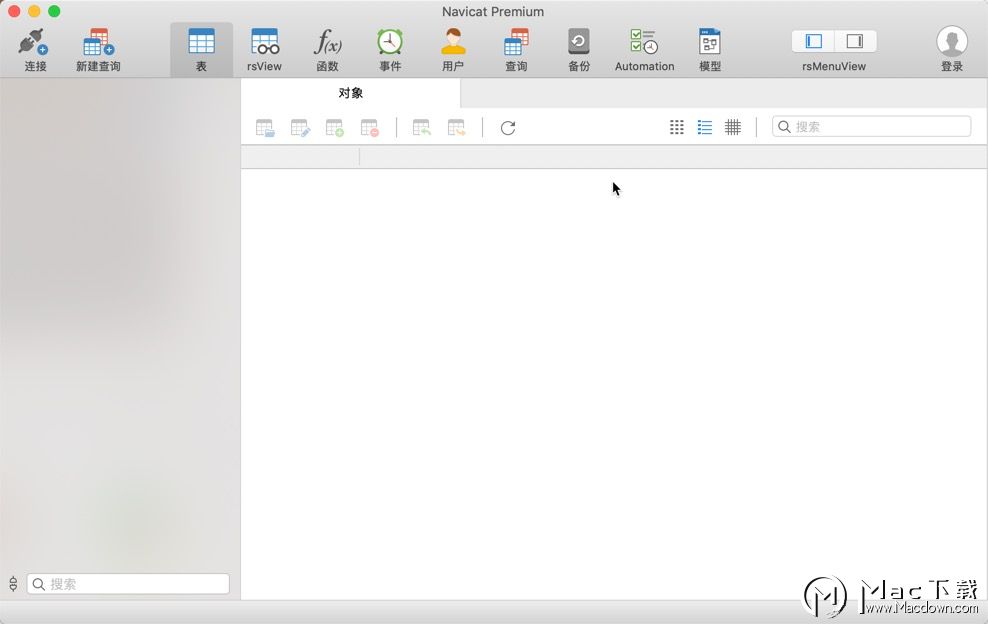Viewport: 988px width, 624px height.
Task: Switch to icon grid view
Action: pyautogui.click(x=677, y=127)
